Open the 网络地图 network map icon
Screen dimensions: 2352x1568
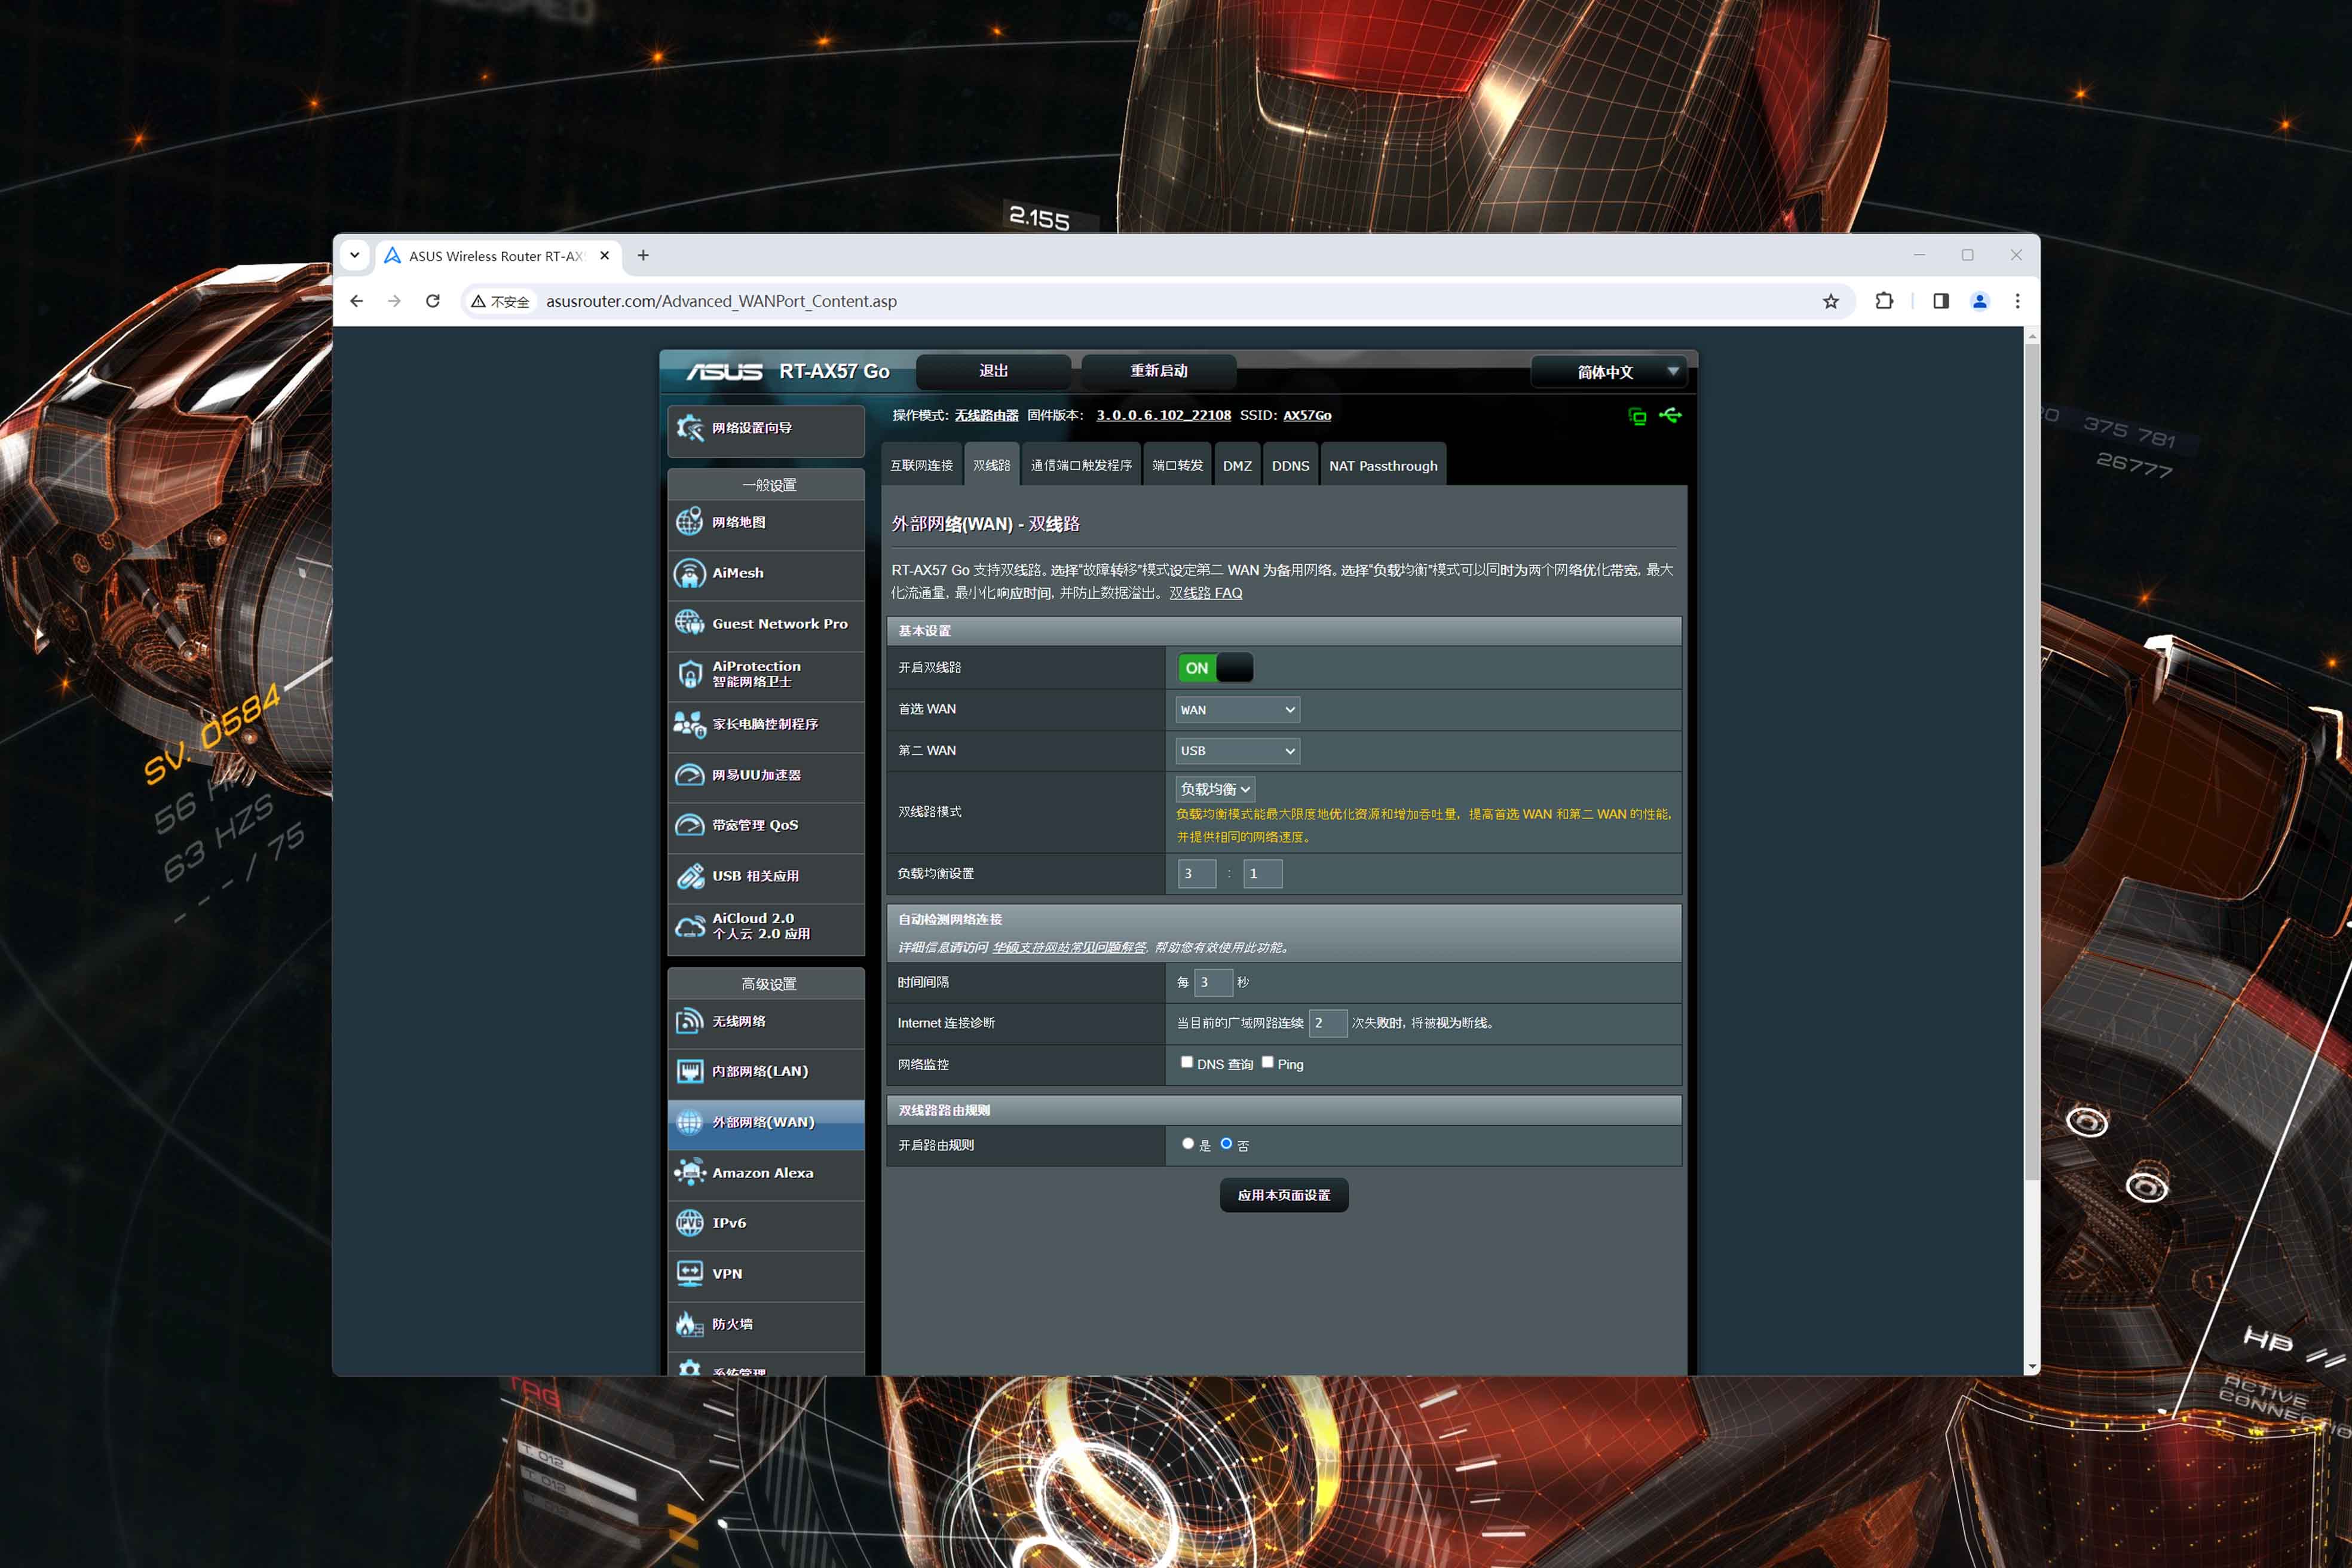pos(689,522)
